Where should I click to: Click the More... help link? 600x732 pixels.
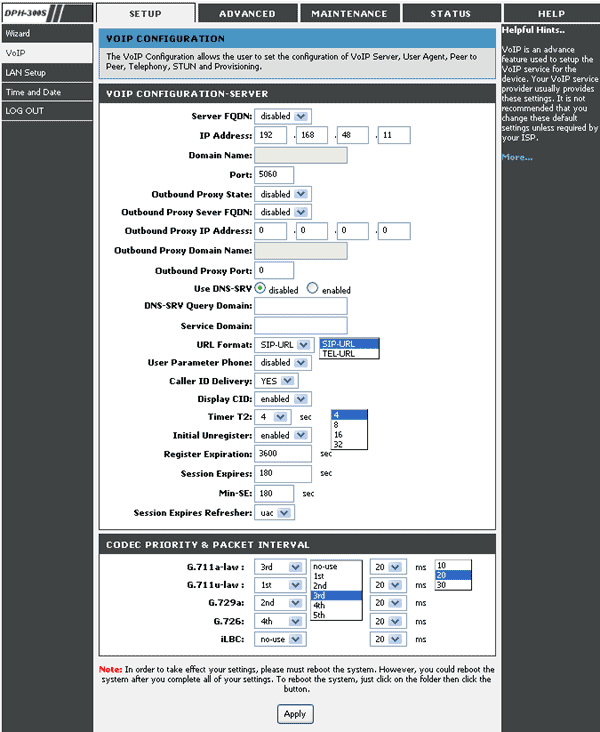coord(517,157)
